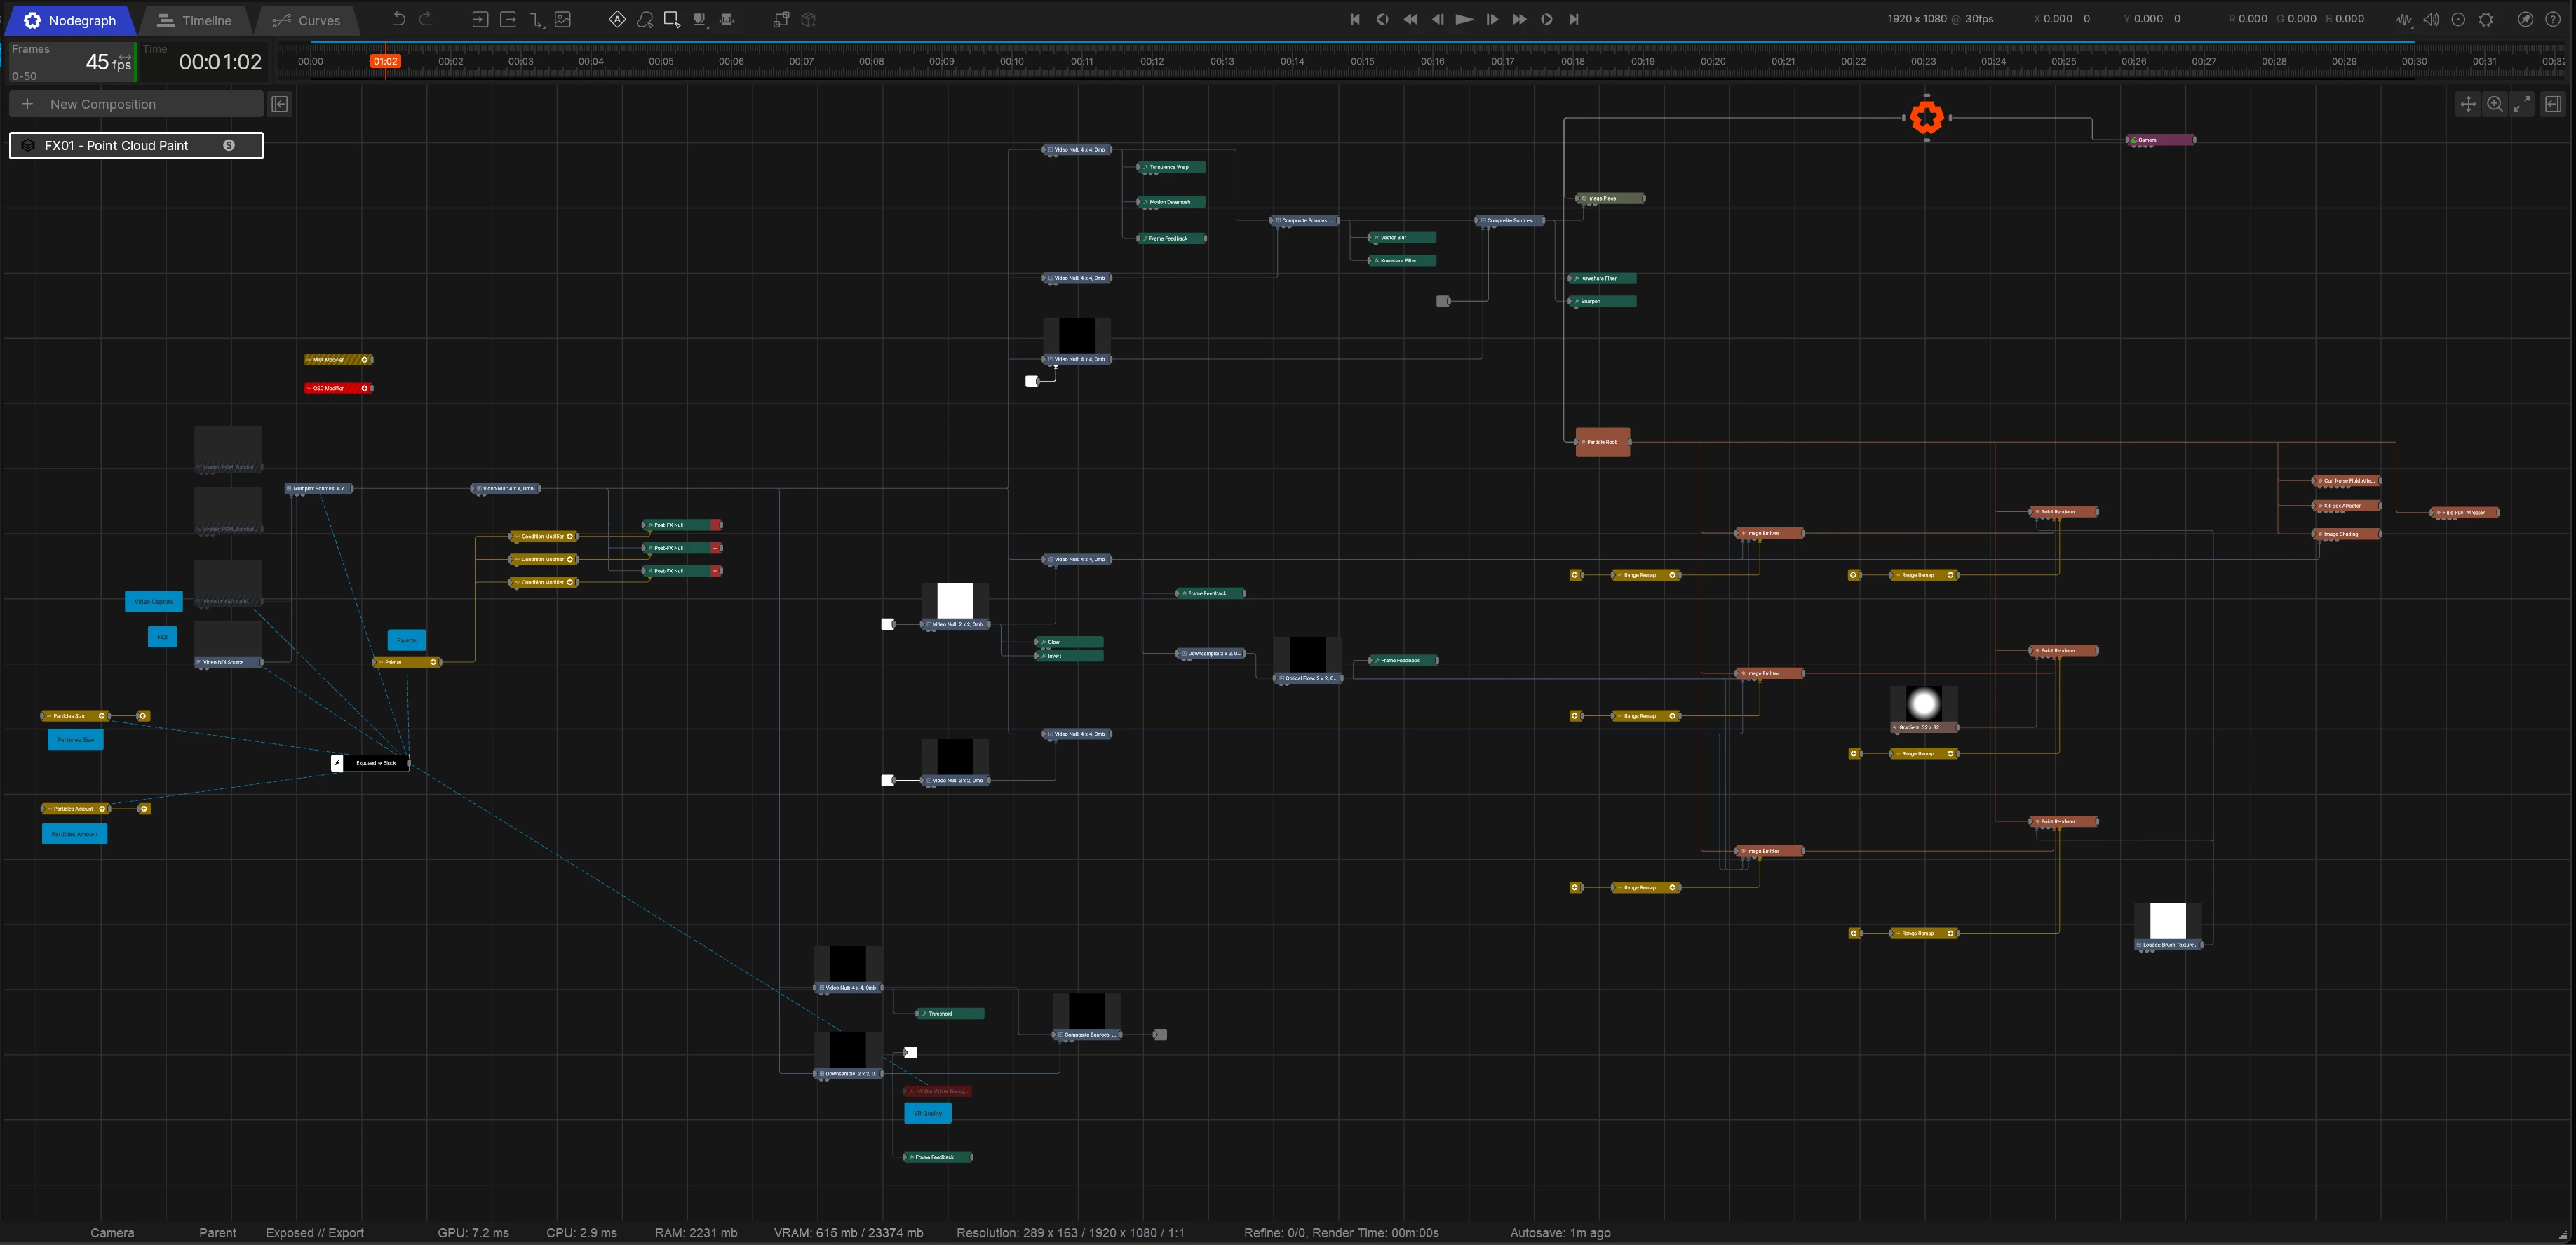Click the Exposed // Export status label
Viewport: 2576px width, 1245px height.
click(x=315, y=1233)
